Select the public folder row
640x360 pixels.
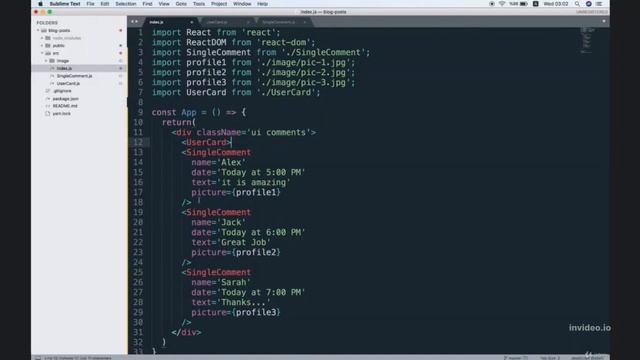[x=79, y=46]
